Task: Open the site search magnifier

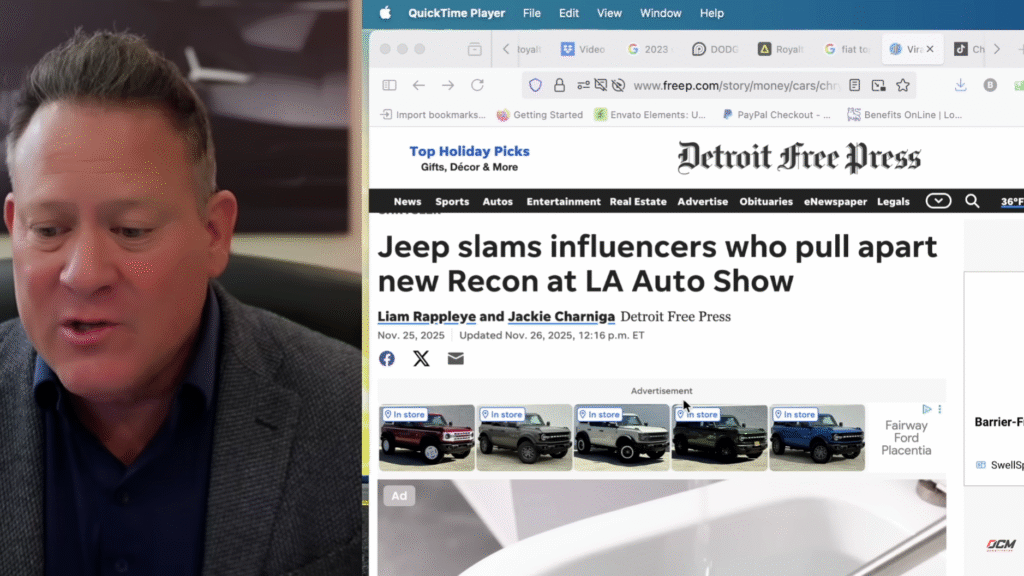Action: click(972, 201)
